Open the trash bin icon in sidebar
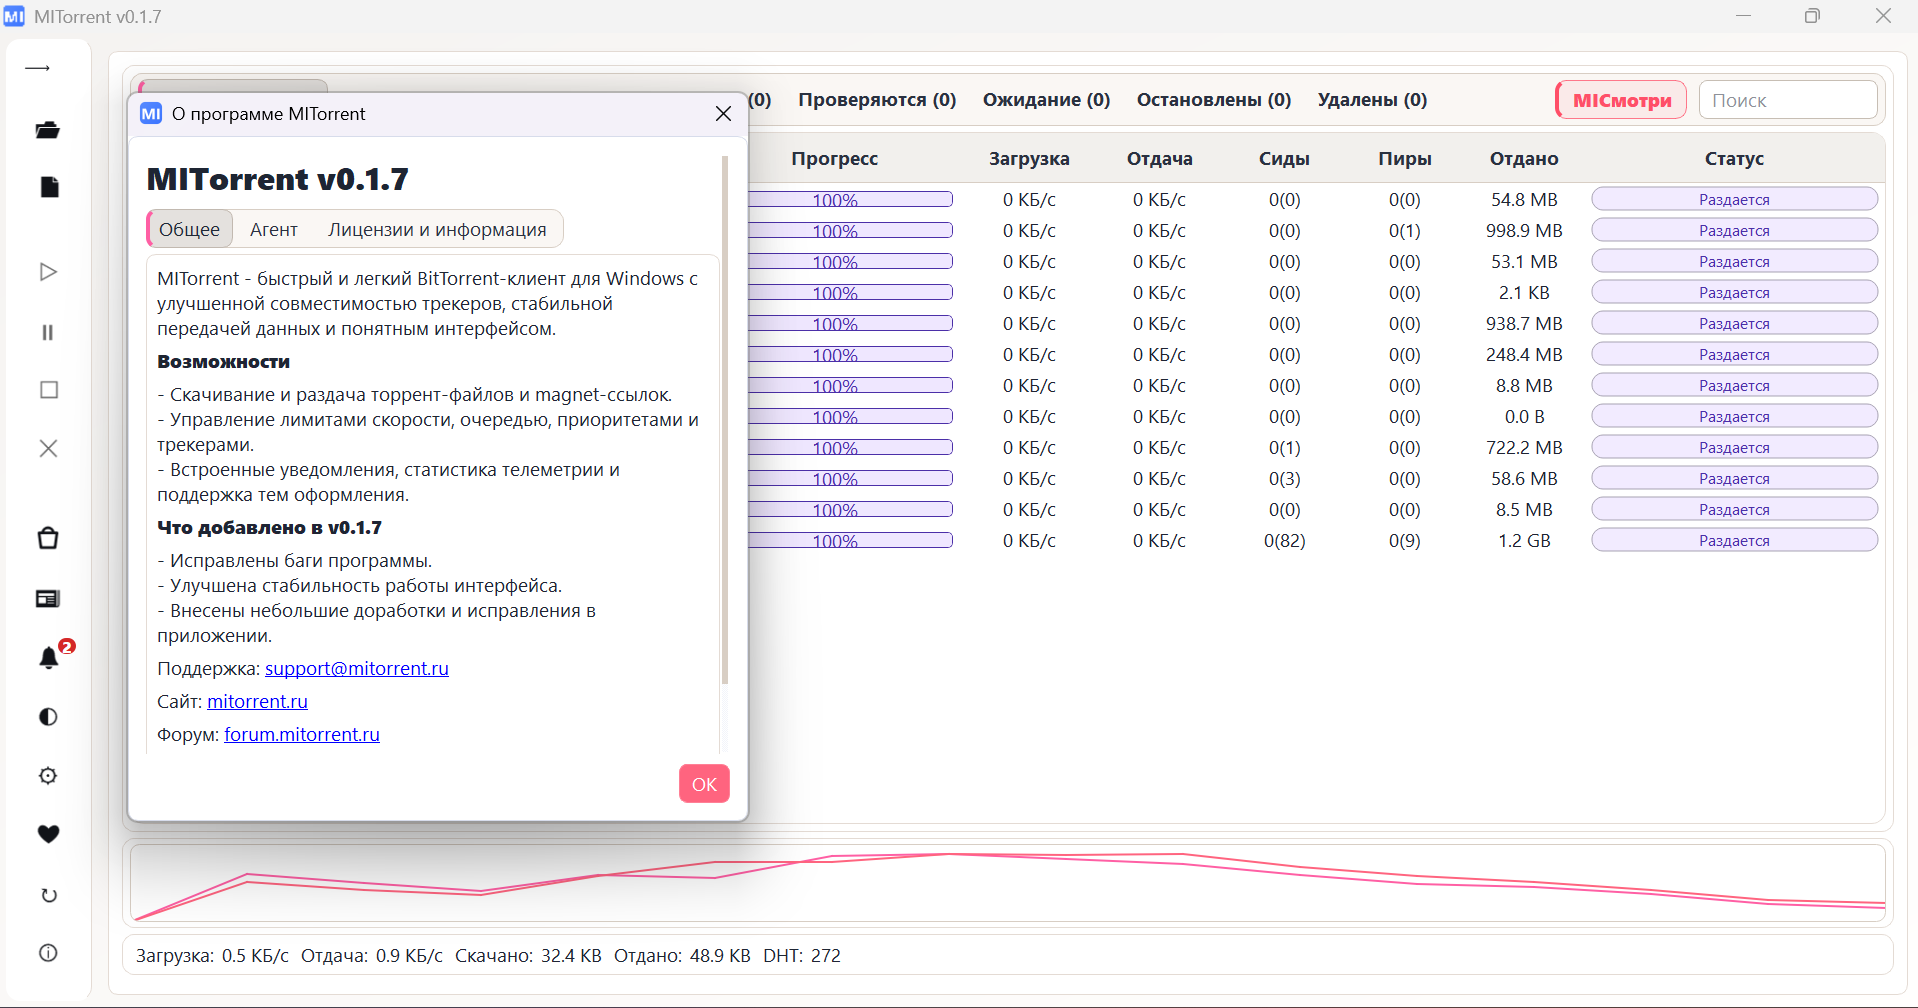Screen dimensions: 1918x1008 point(48,538)
